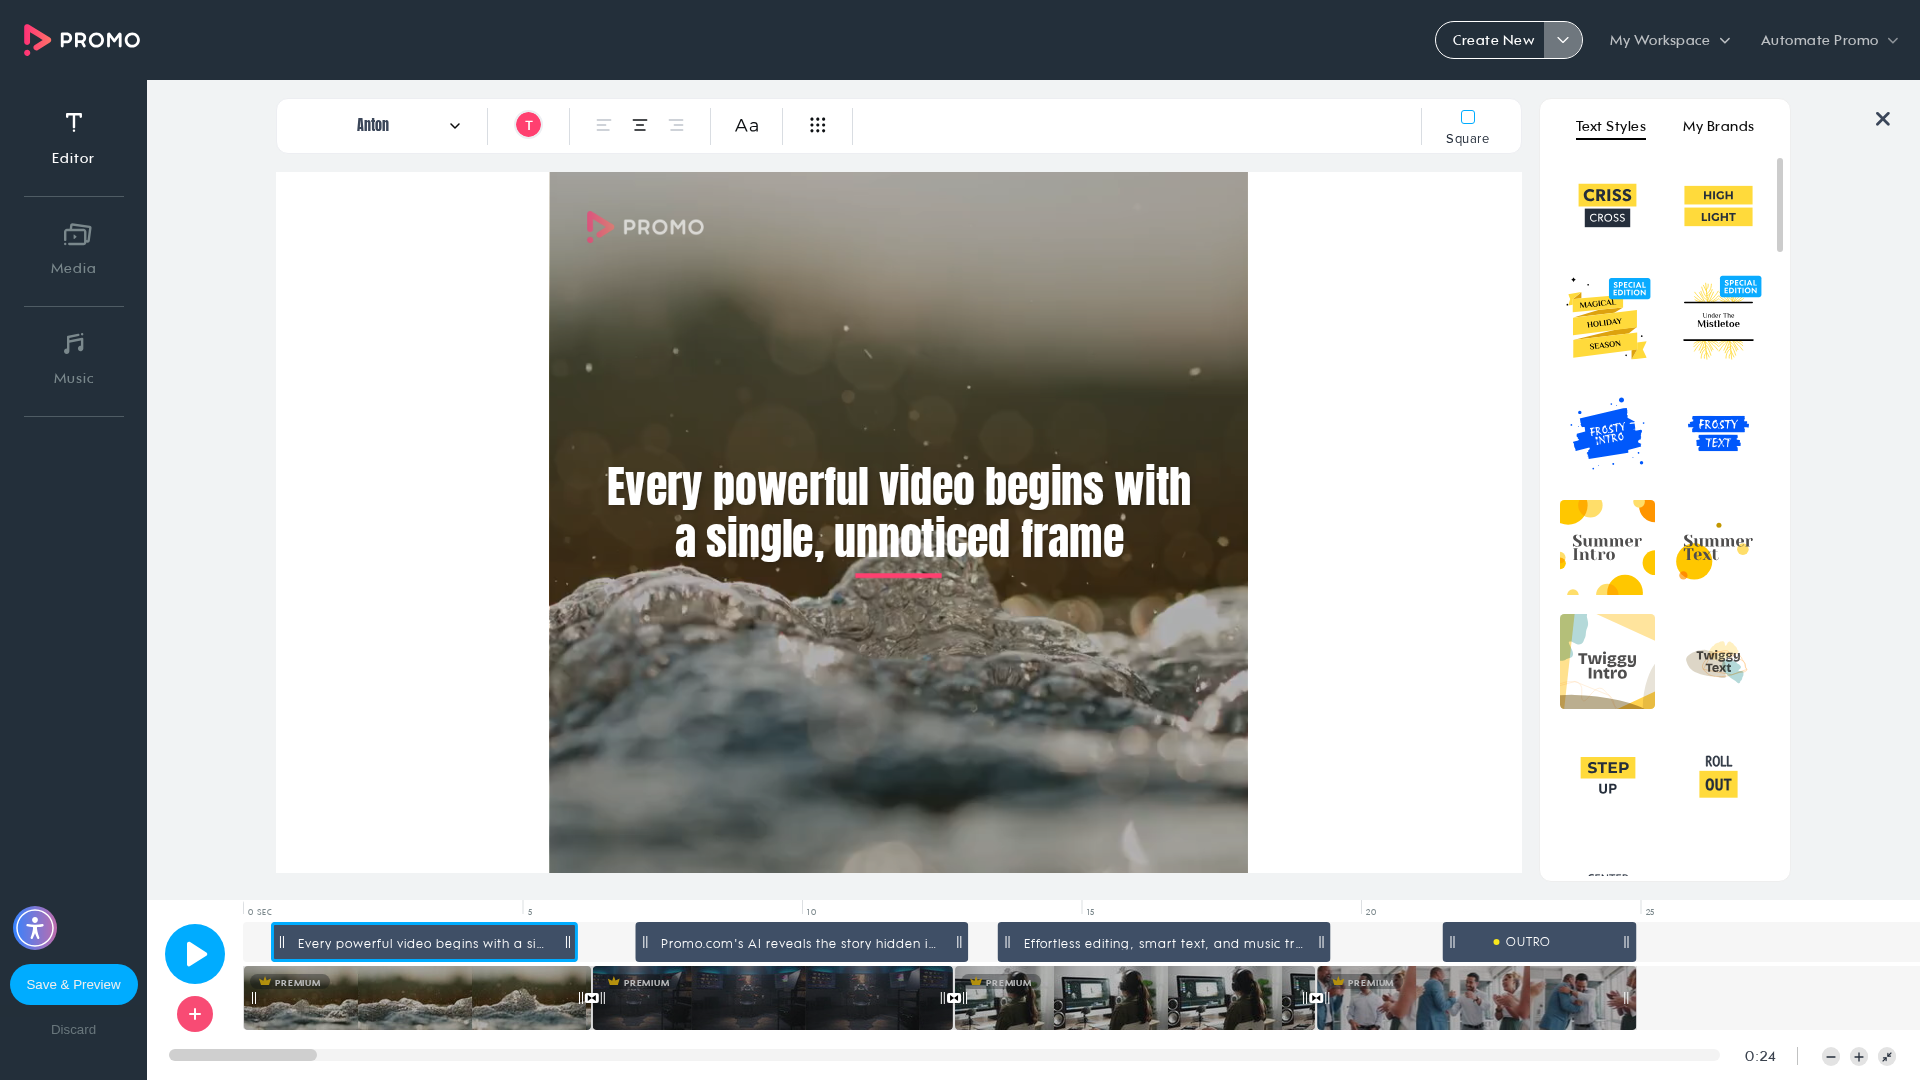The width and height of the screenshot is (1920, 1080).
Task: Add a new clip with plus button
Action: tap(195, 1014)
